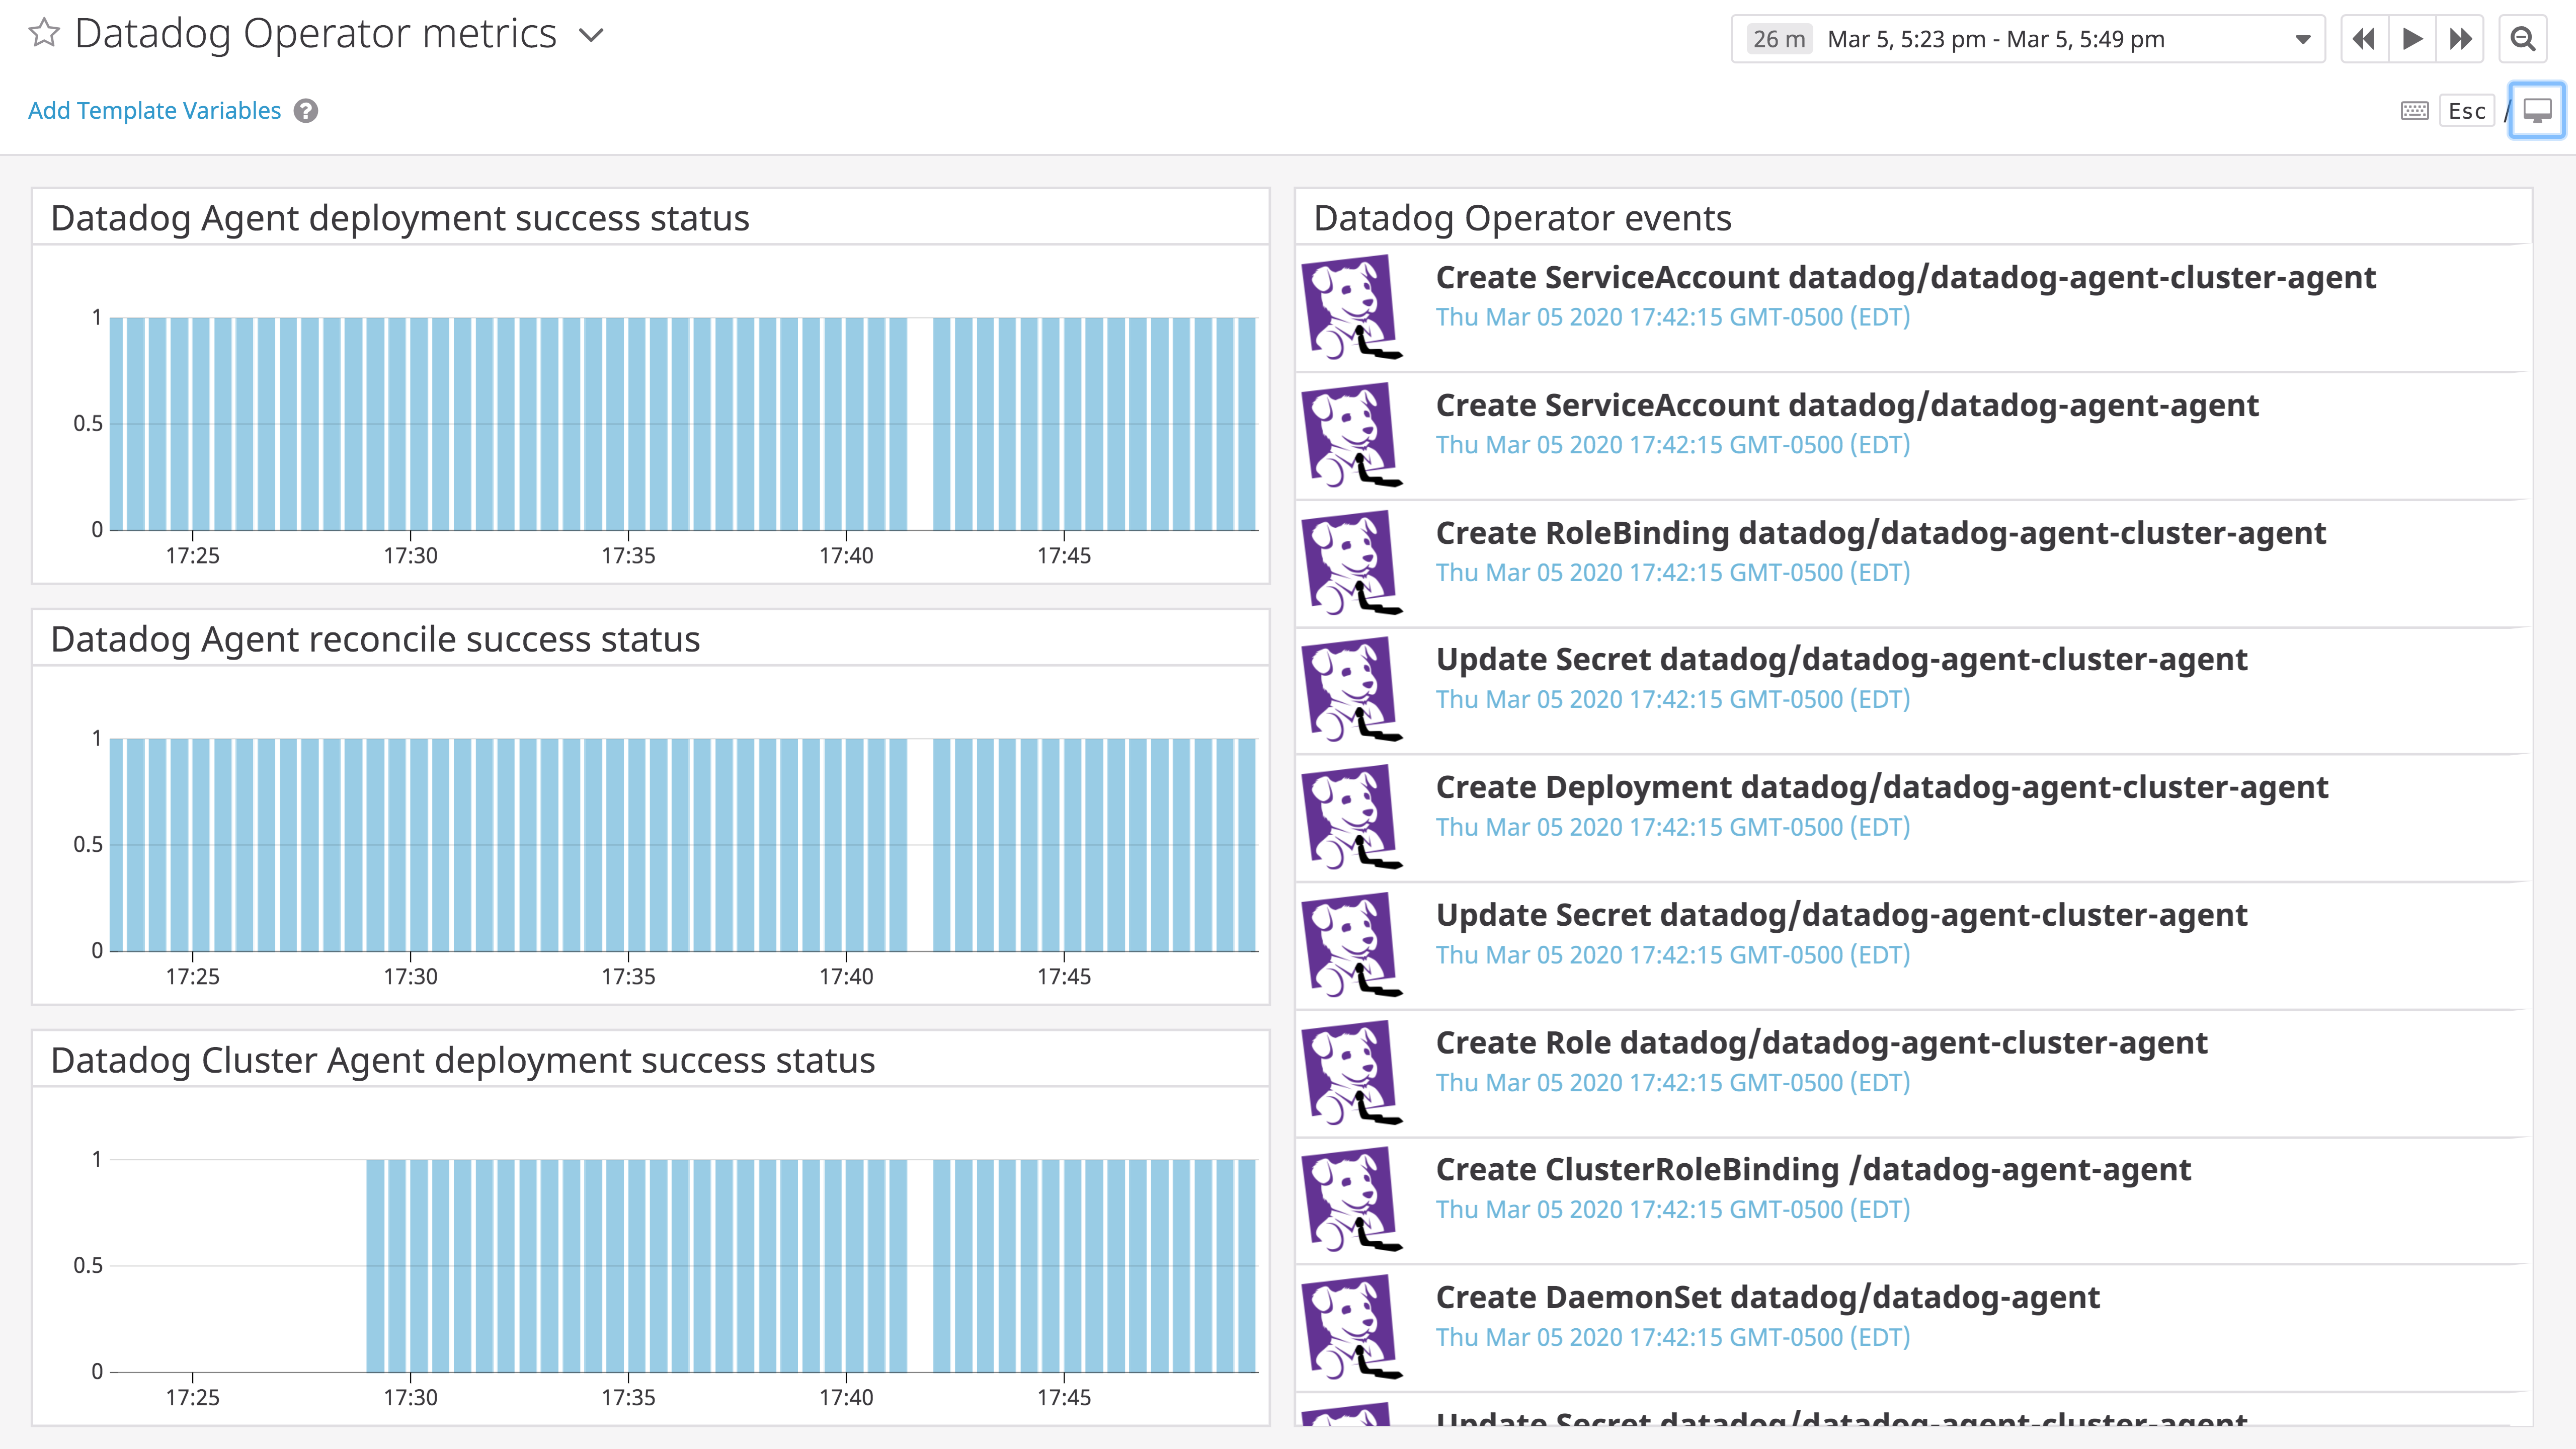Viewport: 2576px width, 1449px height.
Task: Open keyboard shortcuts keyboard icon
Action: pos(2414,111)
